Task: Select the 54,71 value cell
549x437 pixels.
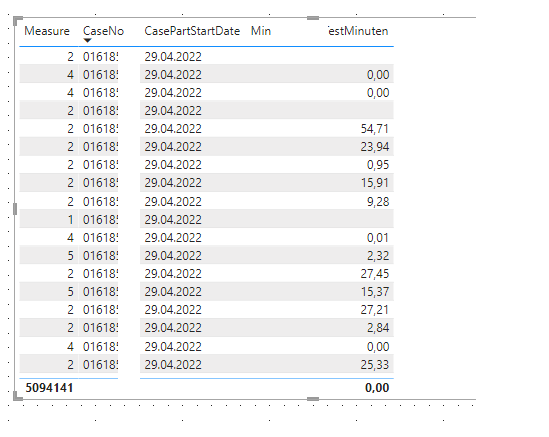Action: coord(375,129)
